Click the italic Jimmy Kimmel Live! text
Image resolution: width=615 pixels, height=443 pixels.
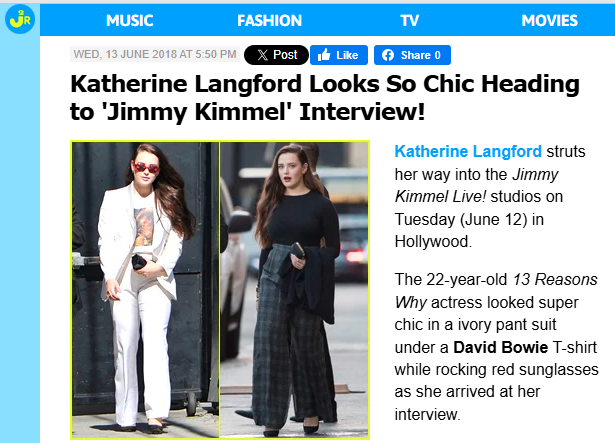coord(477,185)
